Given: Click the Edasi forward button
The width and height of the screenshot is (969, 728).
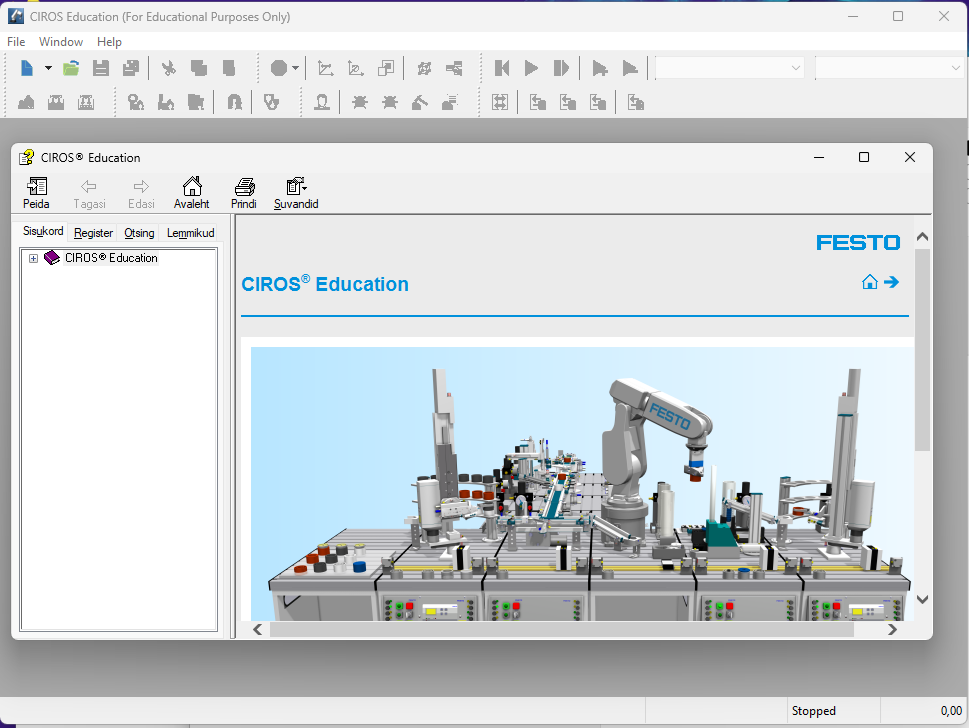Looking at the screenshot, I should (x=141, y=193).
